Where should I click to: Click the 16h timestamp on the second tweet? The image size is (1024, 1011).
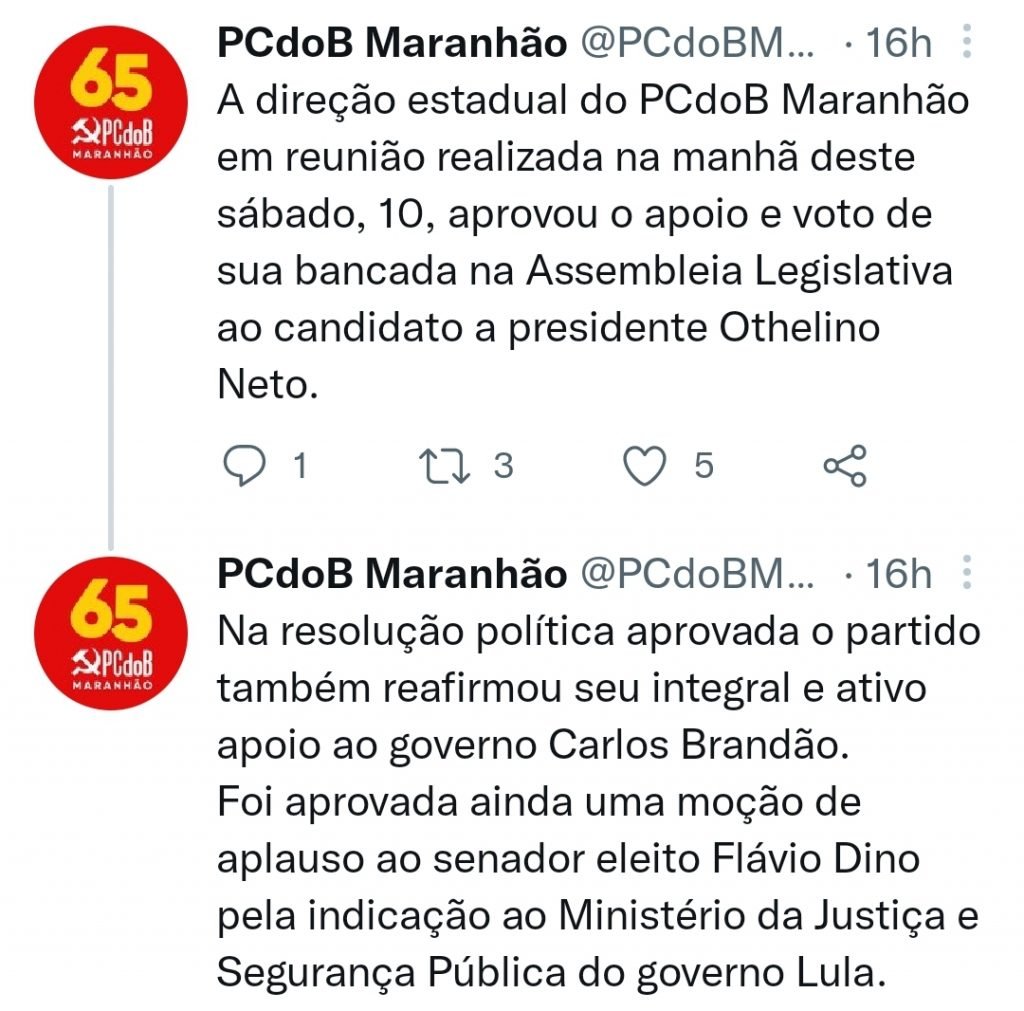click(898, 575)
